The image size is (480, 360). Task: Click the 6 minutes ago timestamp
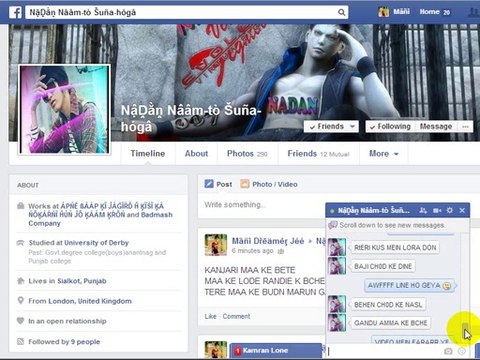coord(252,251)
